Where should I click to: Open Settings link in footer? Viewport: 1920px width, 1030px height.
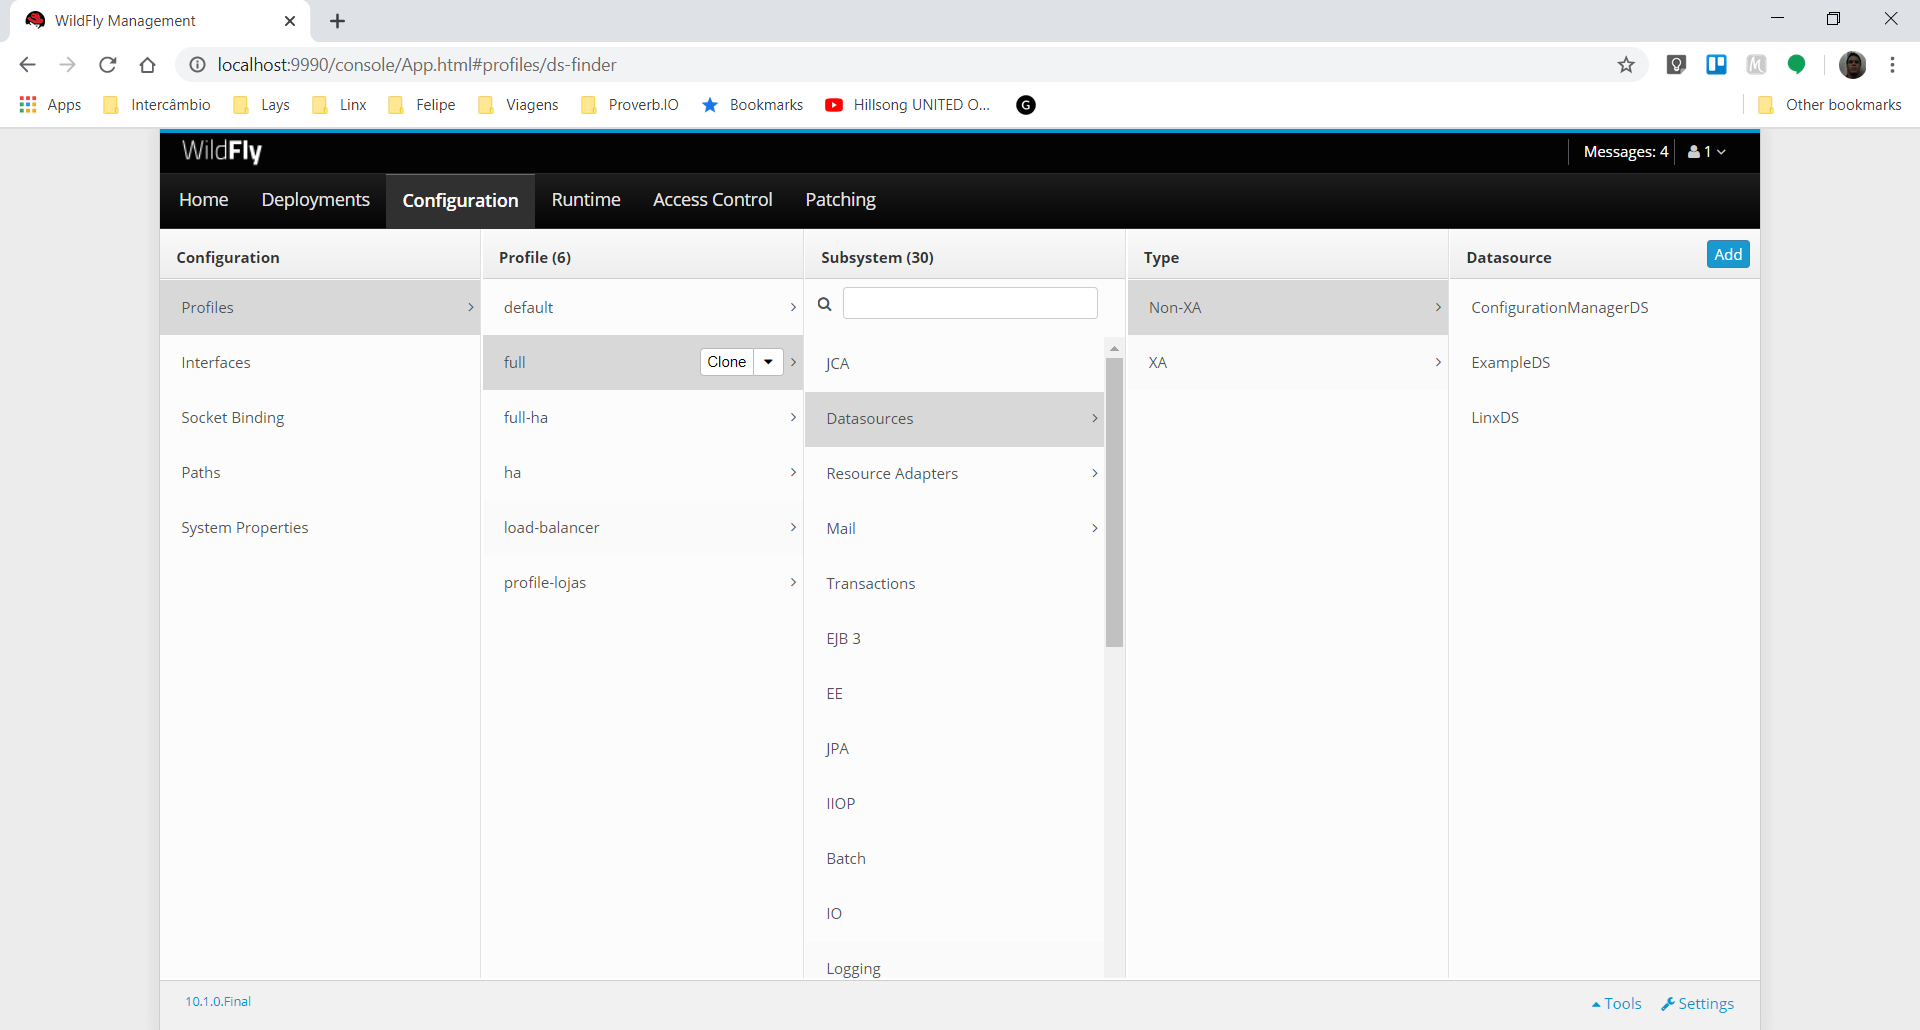pos(1698,1003)
